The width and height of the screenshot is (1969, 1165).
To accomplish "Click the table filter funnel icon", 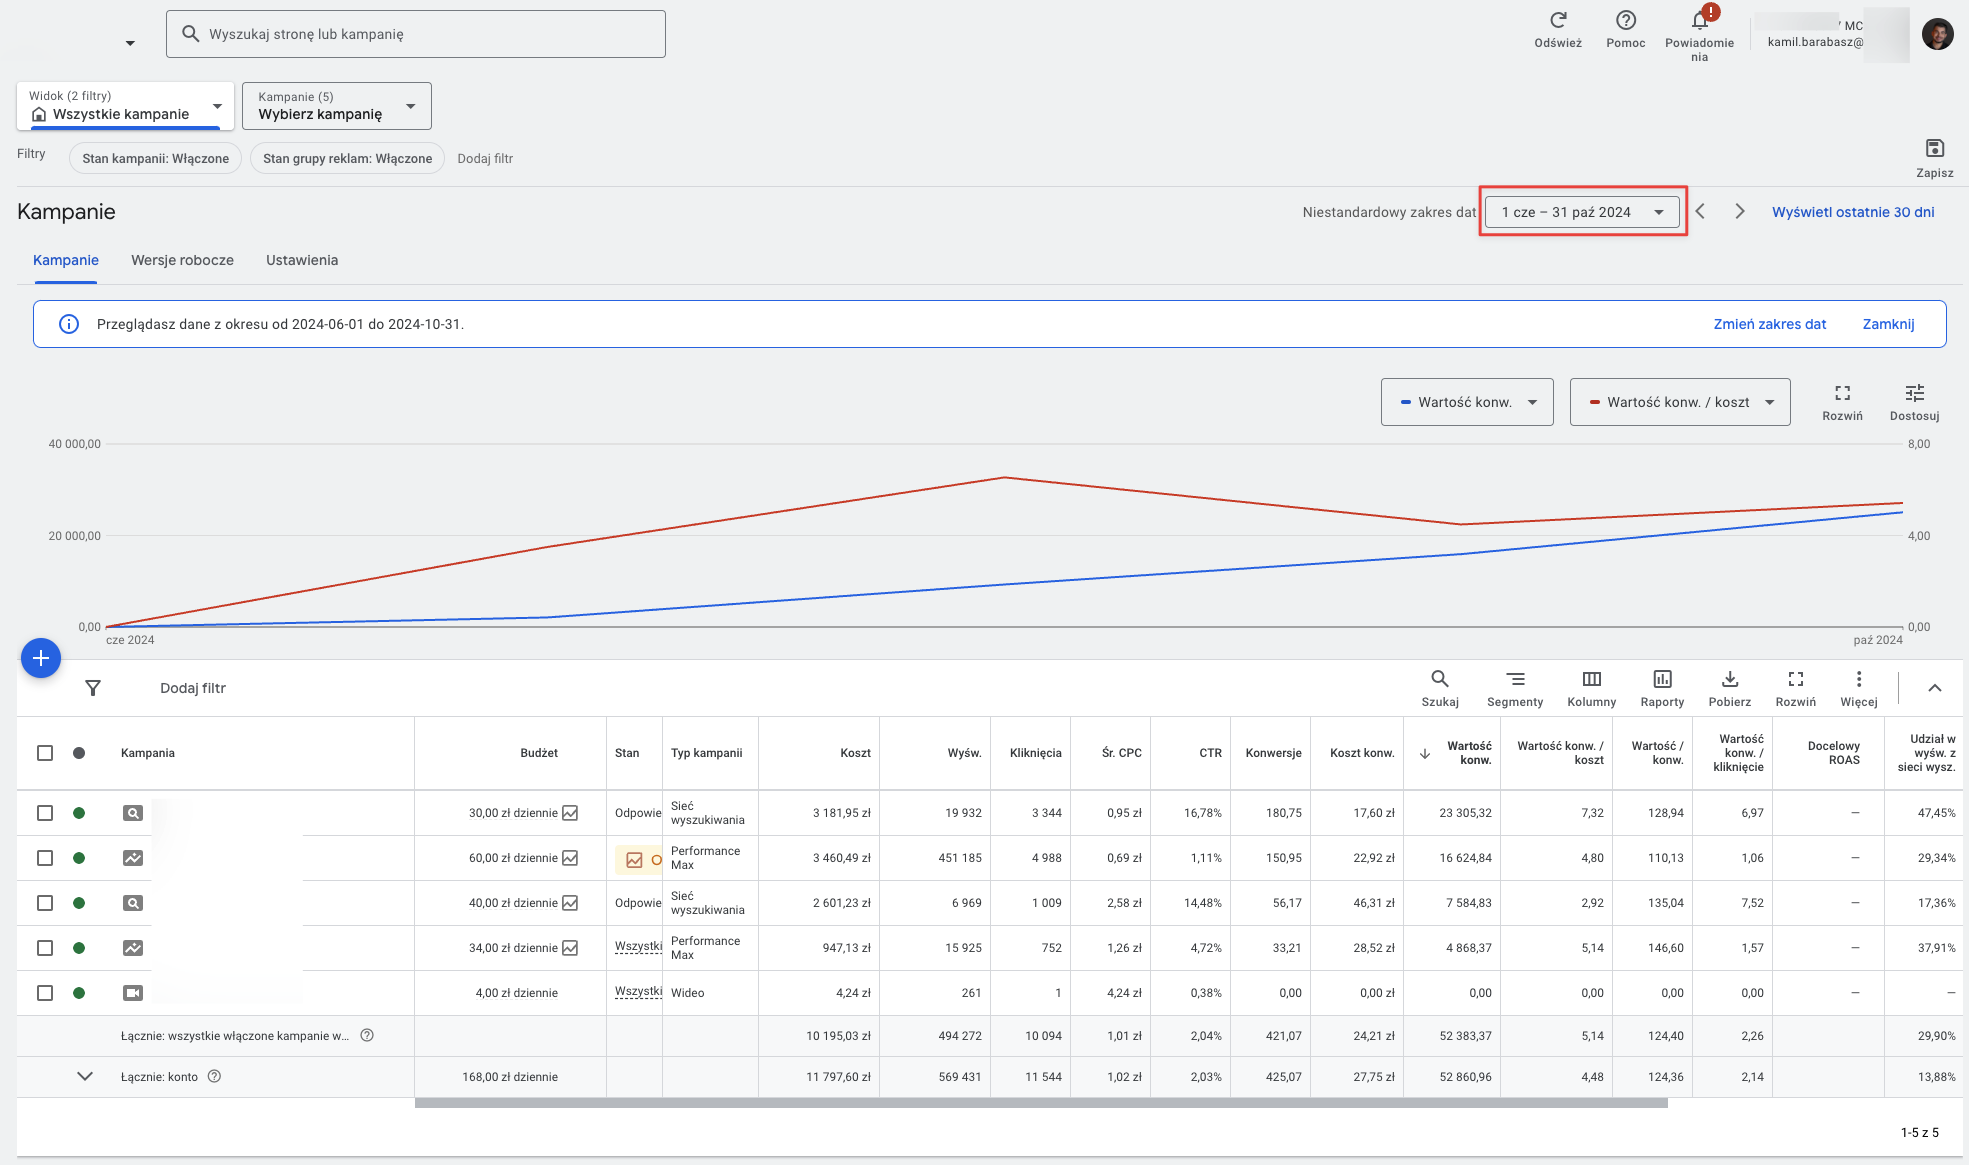I will coord(93,688).
